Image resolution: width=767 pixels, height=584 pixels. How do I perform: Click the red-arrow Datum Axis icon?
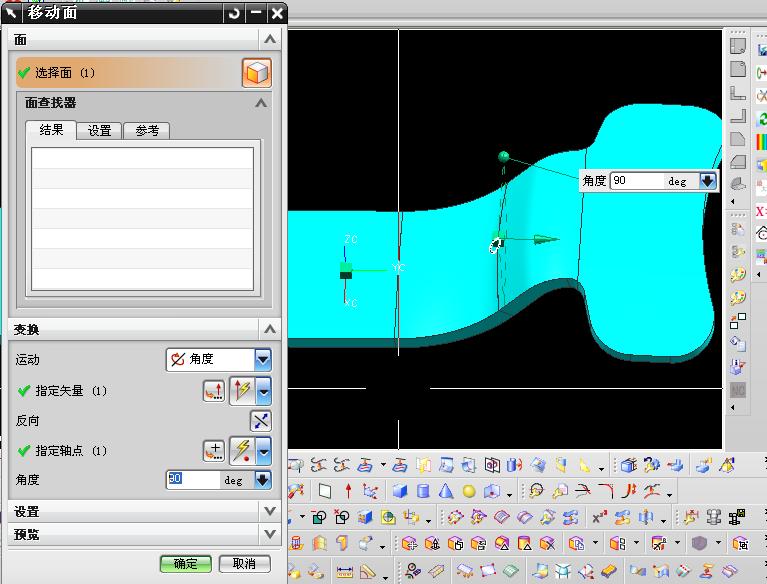pyautogui.click(x=348, y=491)
